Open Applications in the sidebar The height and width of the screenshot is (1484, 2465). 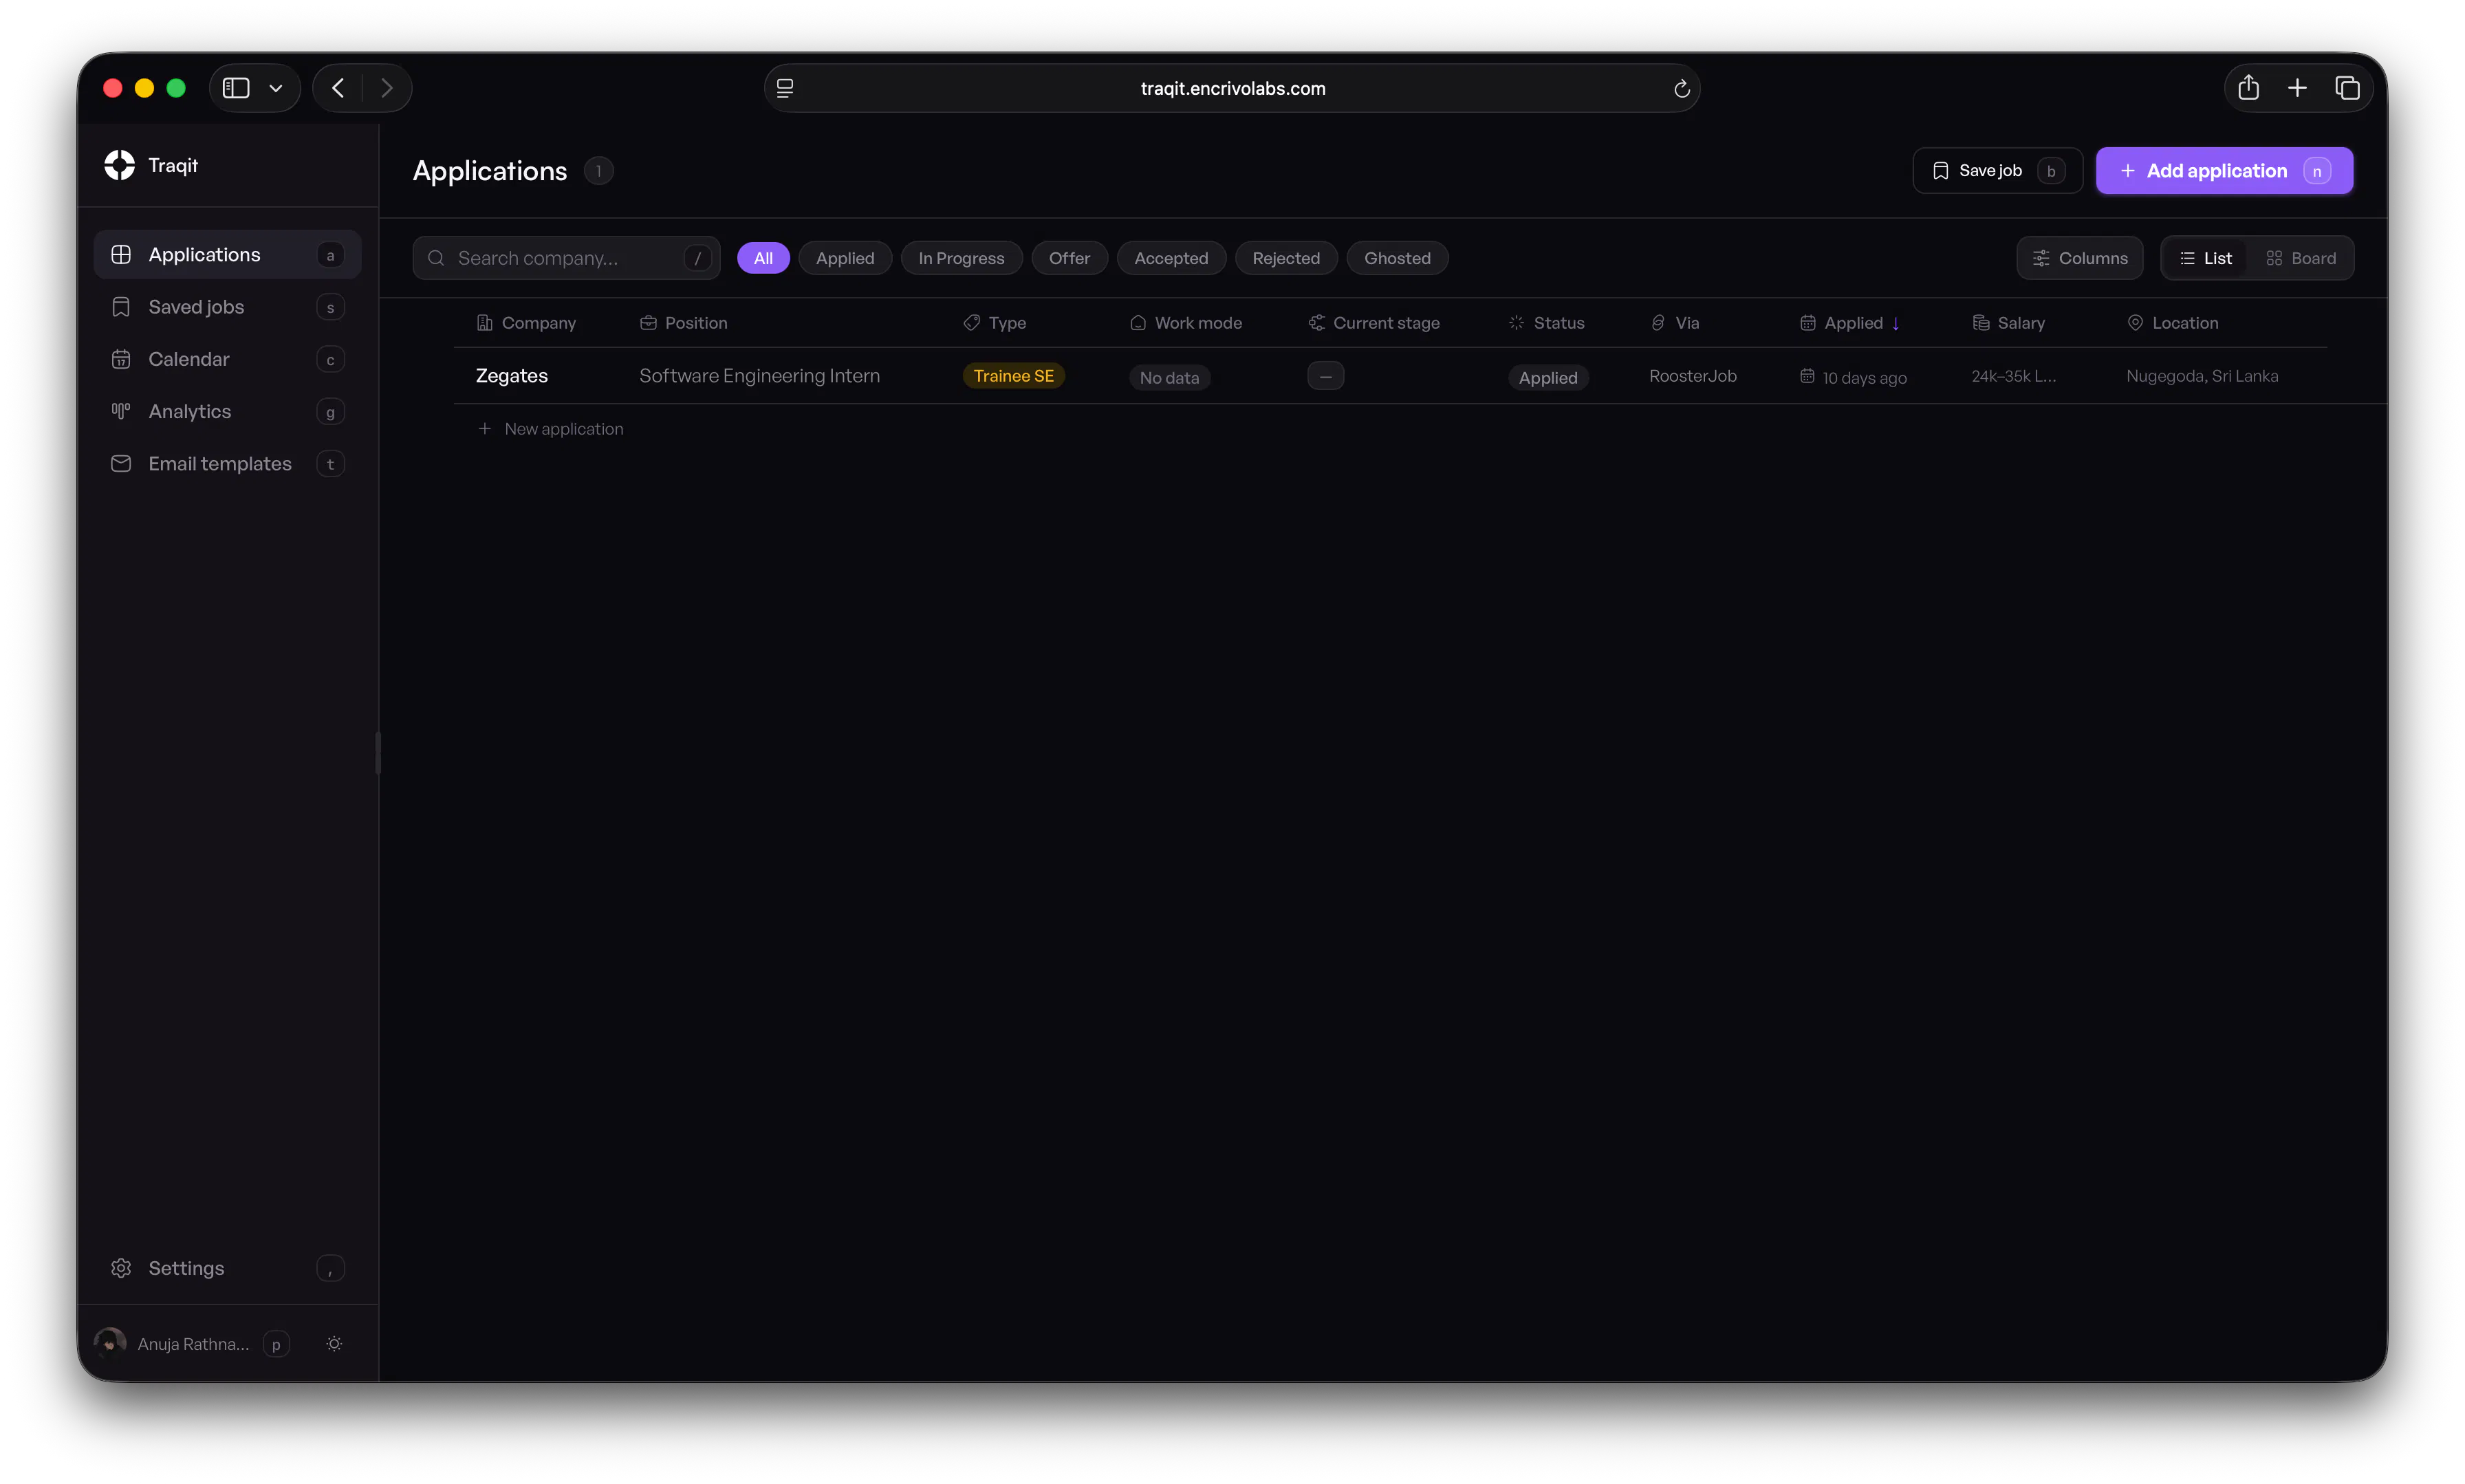[227, 255]
